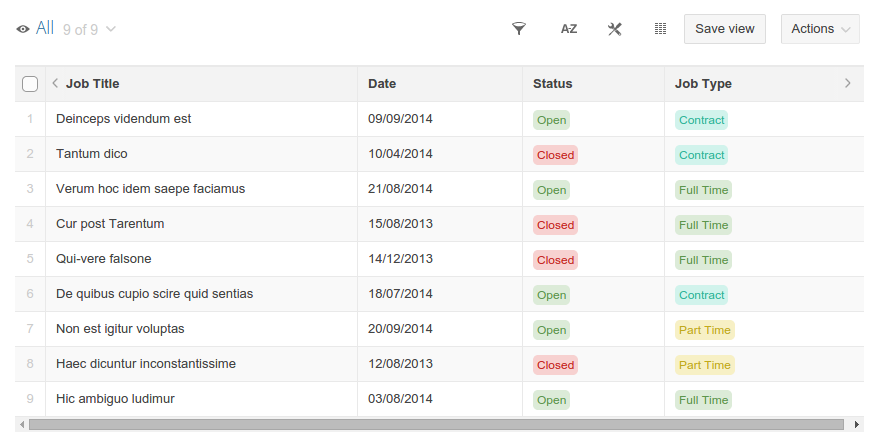This screenshot has width=878, height=446.
Task: Click the left chevron beside Job Title
Action: pos(55,83)
